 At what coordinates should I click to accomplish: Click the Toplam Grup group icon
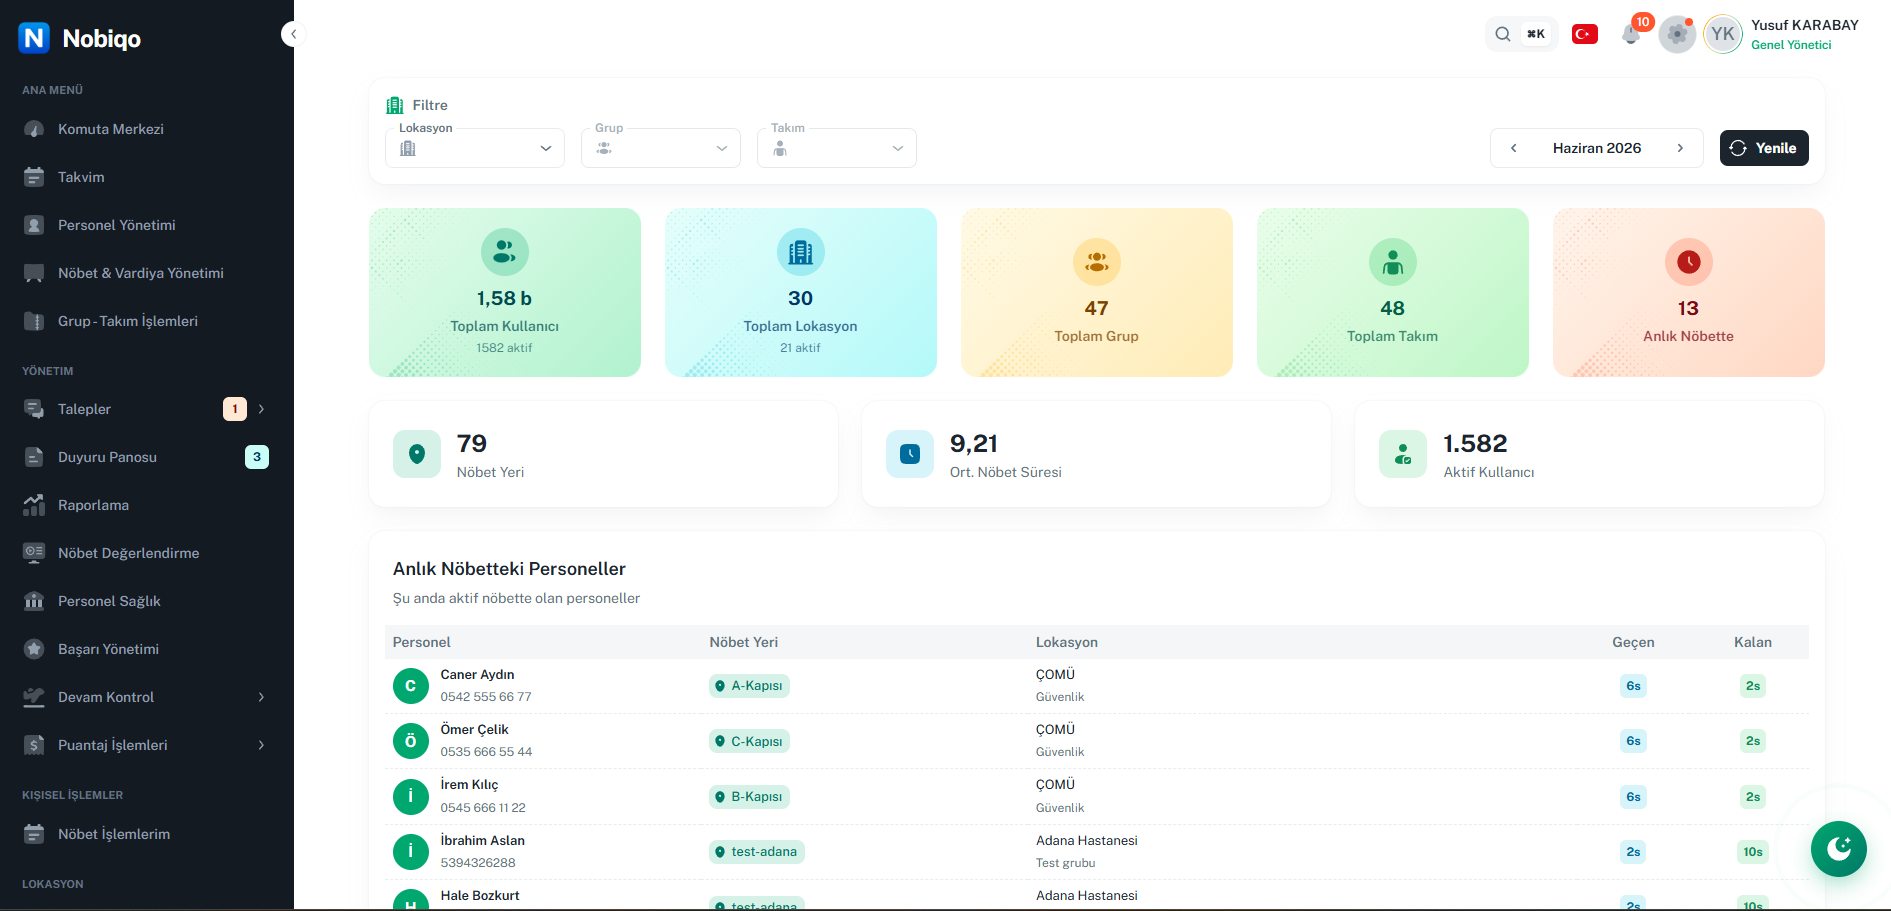point(1097,262)
